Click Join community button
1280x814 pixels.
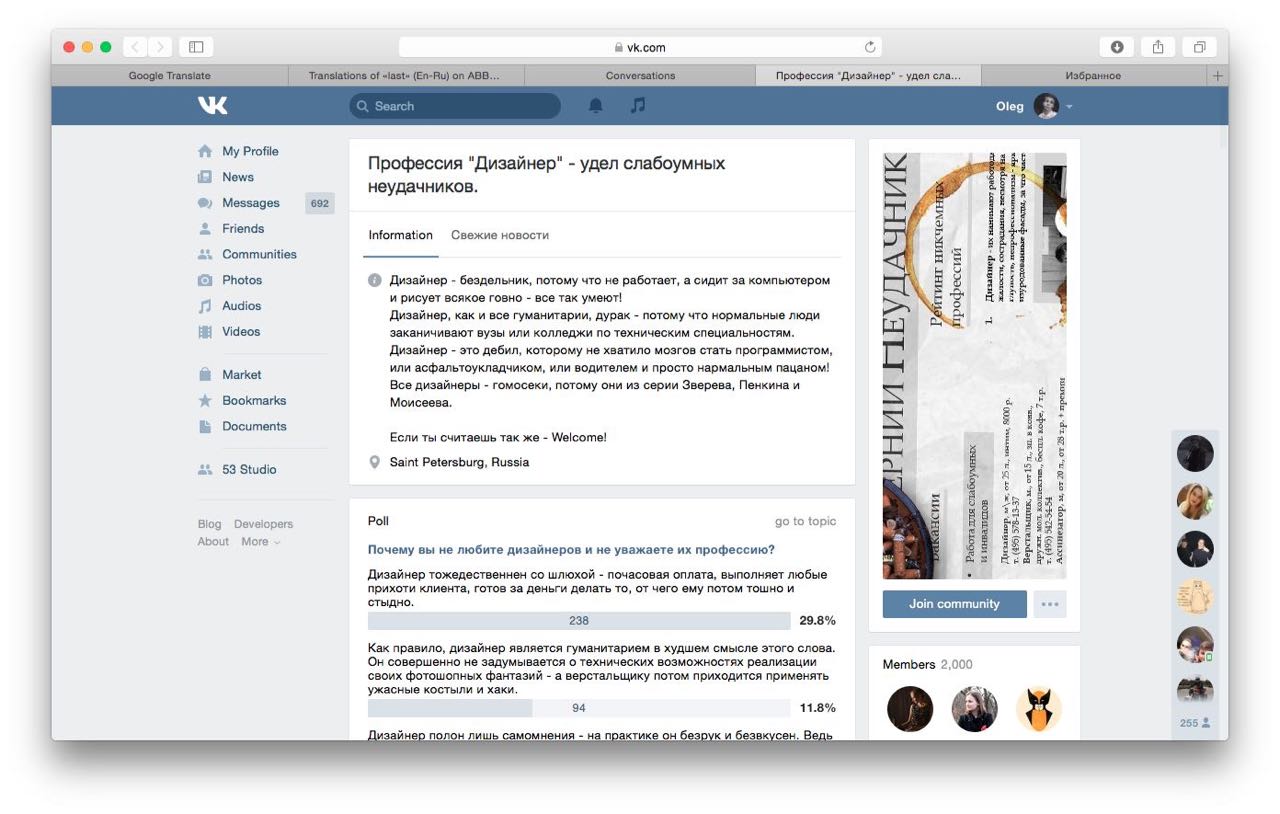click(954, 604)
